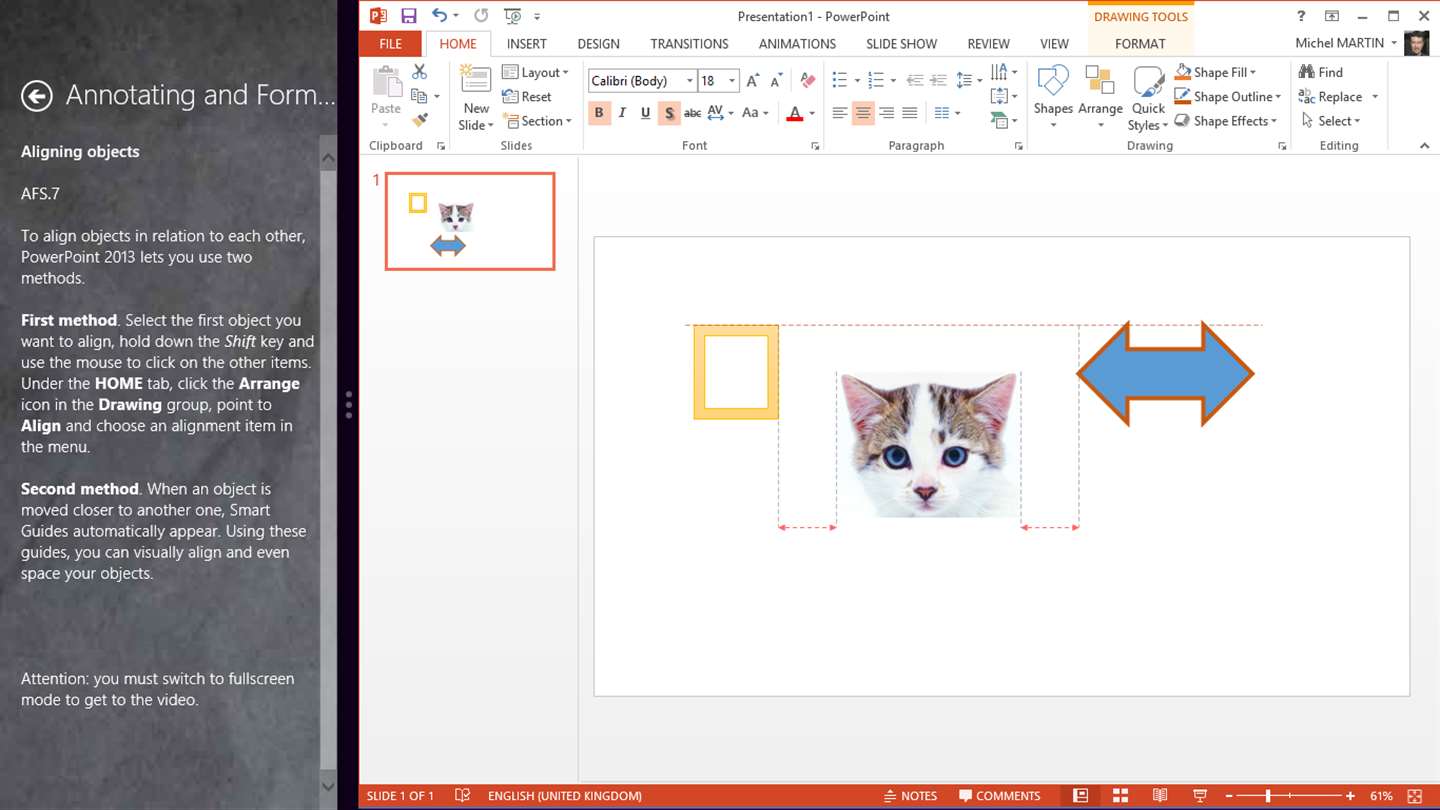Open the Michel MARTIN account menu

(1345, 43)
